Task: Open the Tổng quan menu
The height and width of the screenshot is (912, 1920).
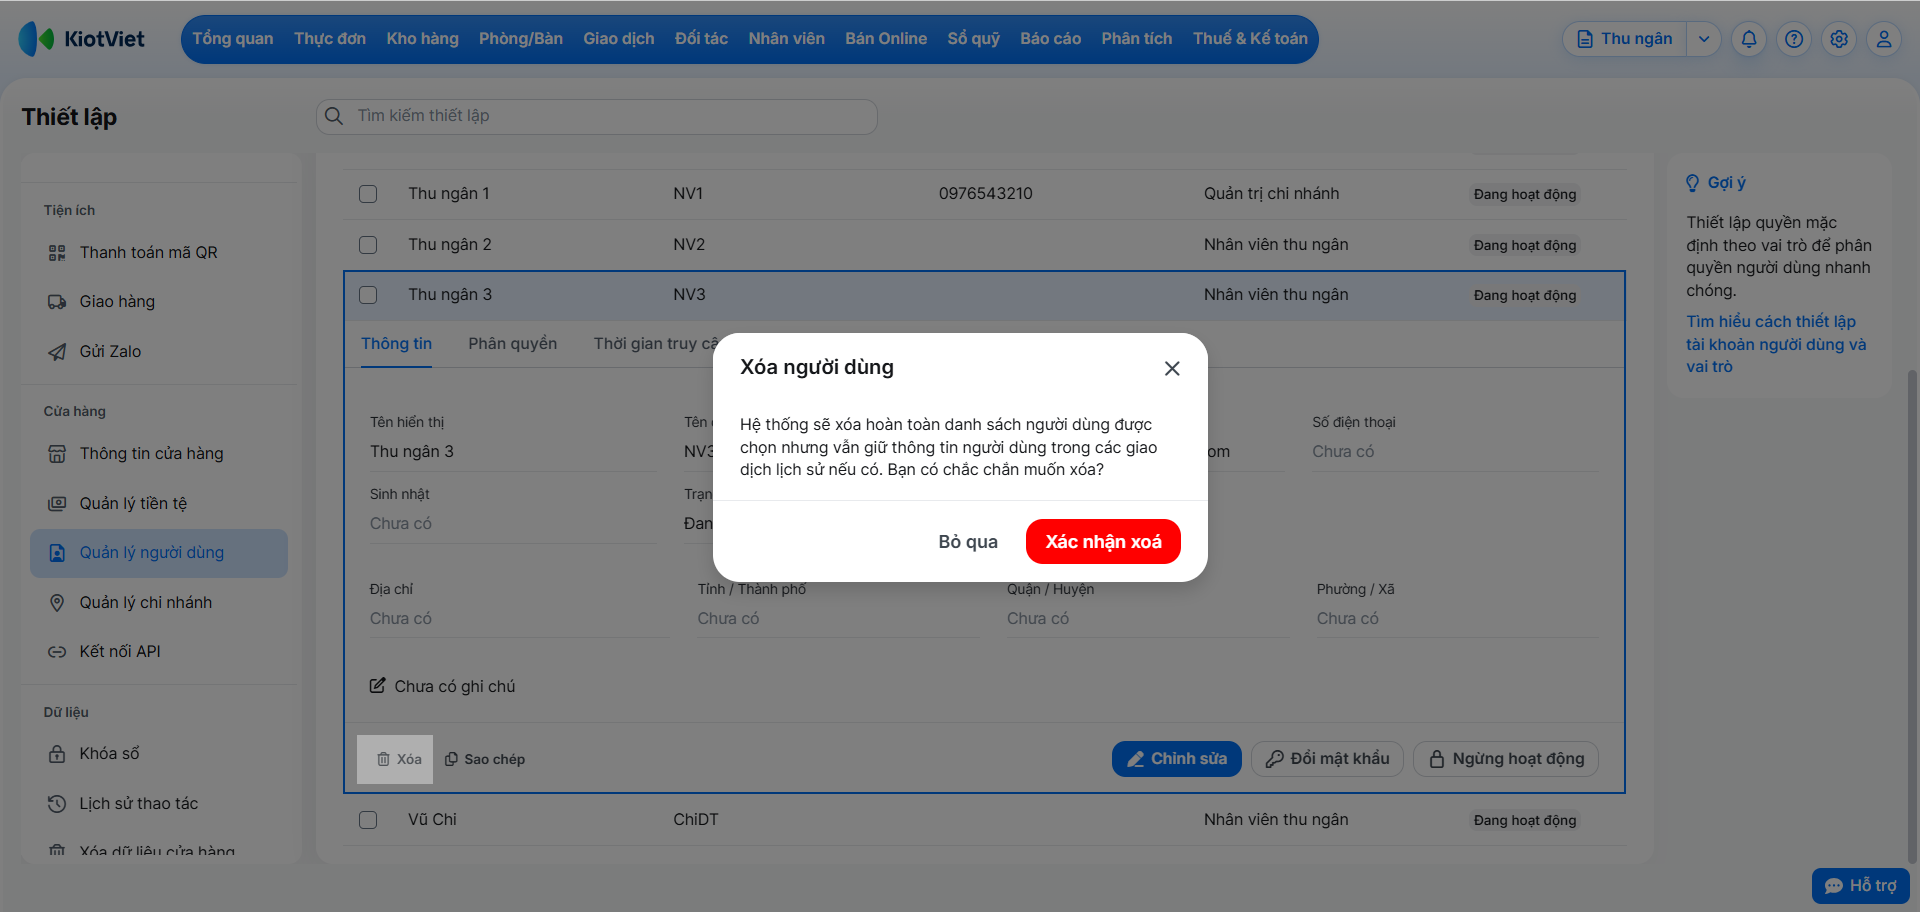Action: [x=233, y=39]
